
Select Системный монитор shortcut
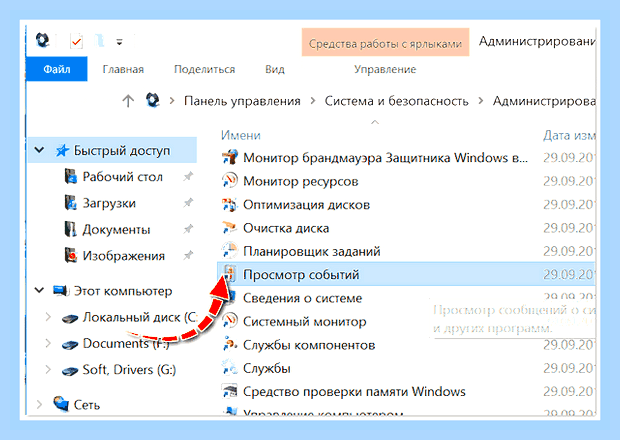pyautogui.click(x=304, y=321)
